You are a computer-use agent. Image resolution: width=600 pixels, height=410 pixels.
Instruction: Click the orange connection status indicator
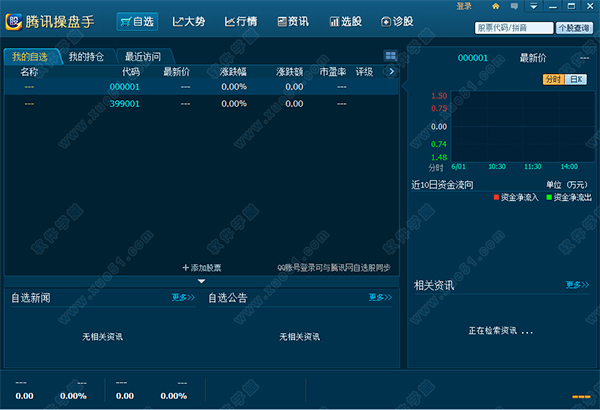(581, 397)
